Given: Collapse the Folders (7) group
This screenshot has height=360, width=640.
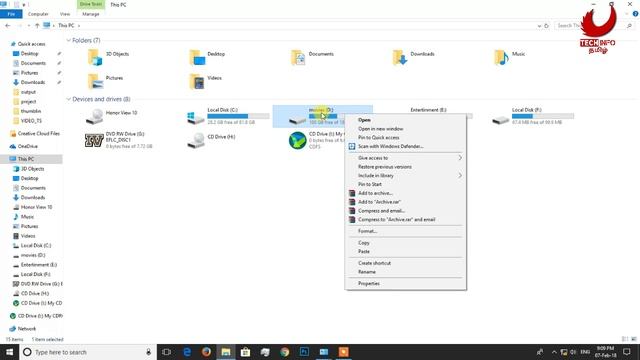Looking at the screenshot, I should [69, 40].
